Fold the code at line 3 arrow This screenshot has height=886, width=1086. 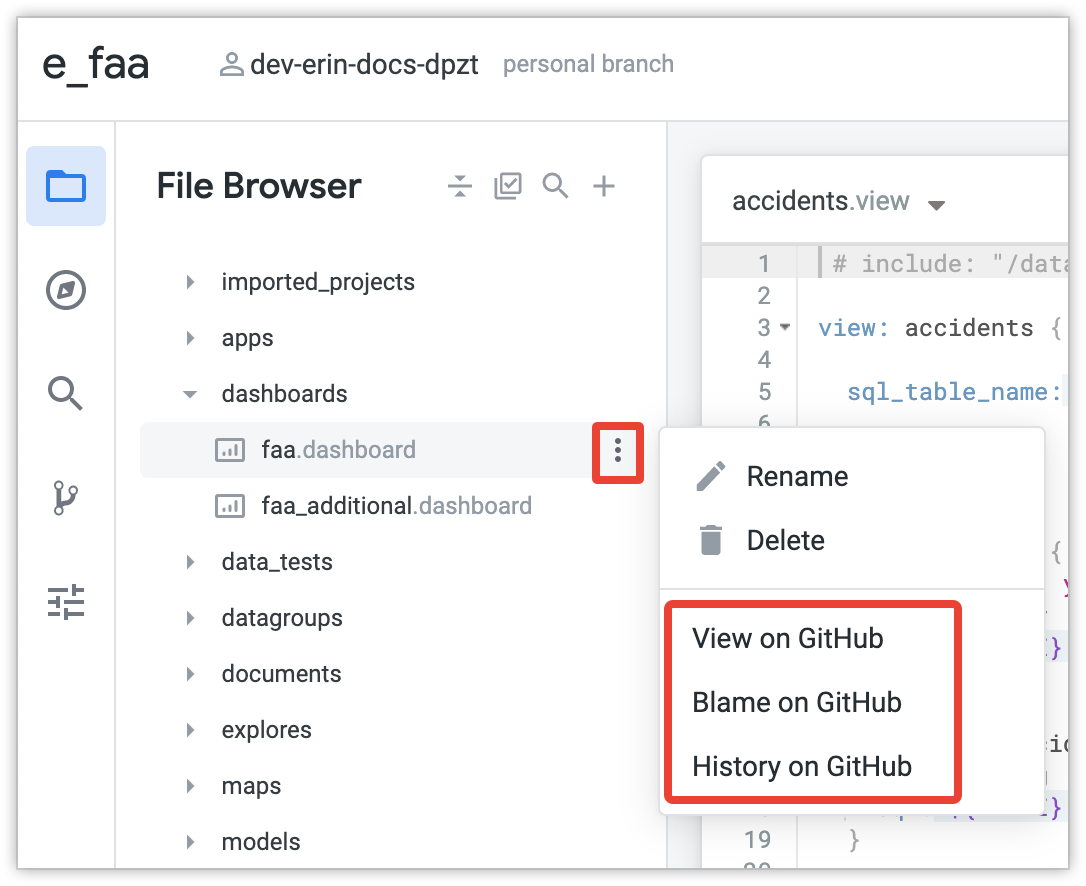[x=785, y=327]
